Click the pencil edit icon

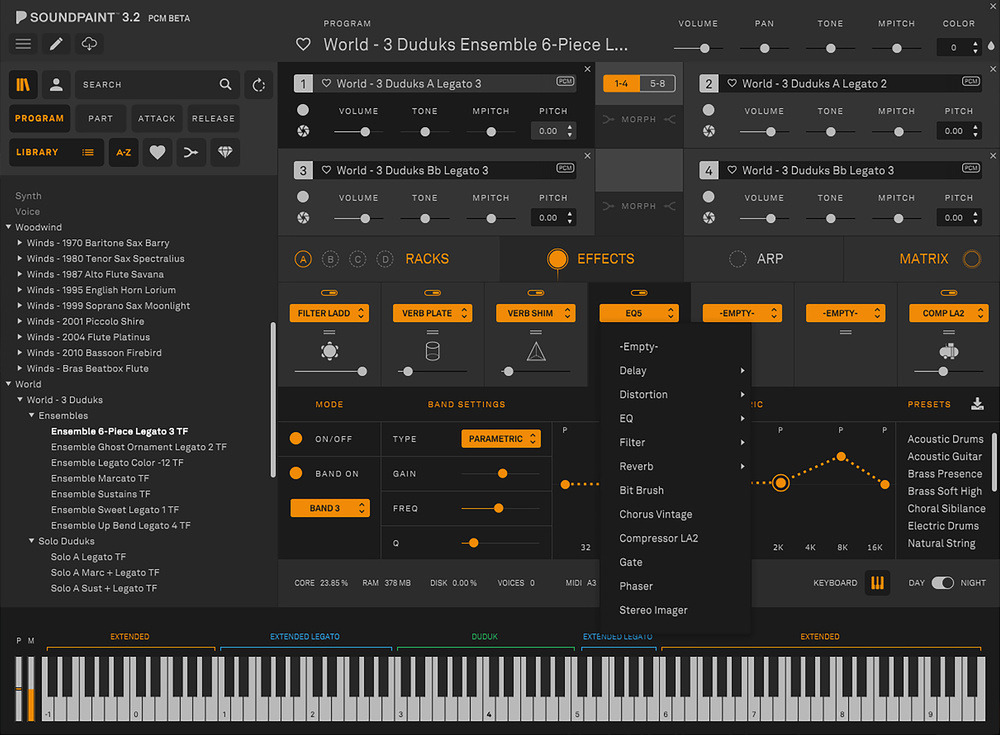coord(56,44)
